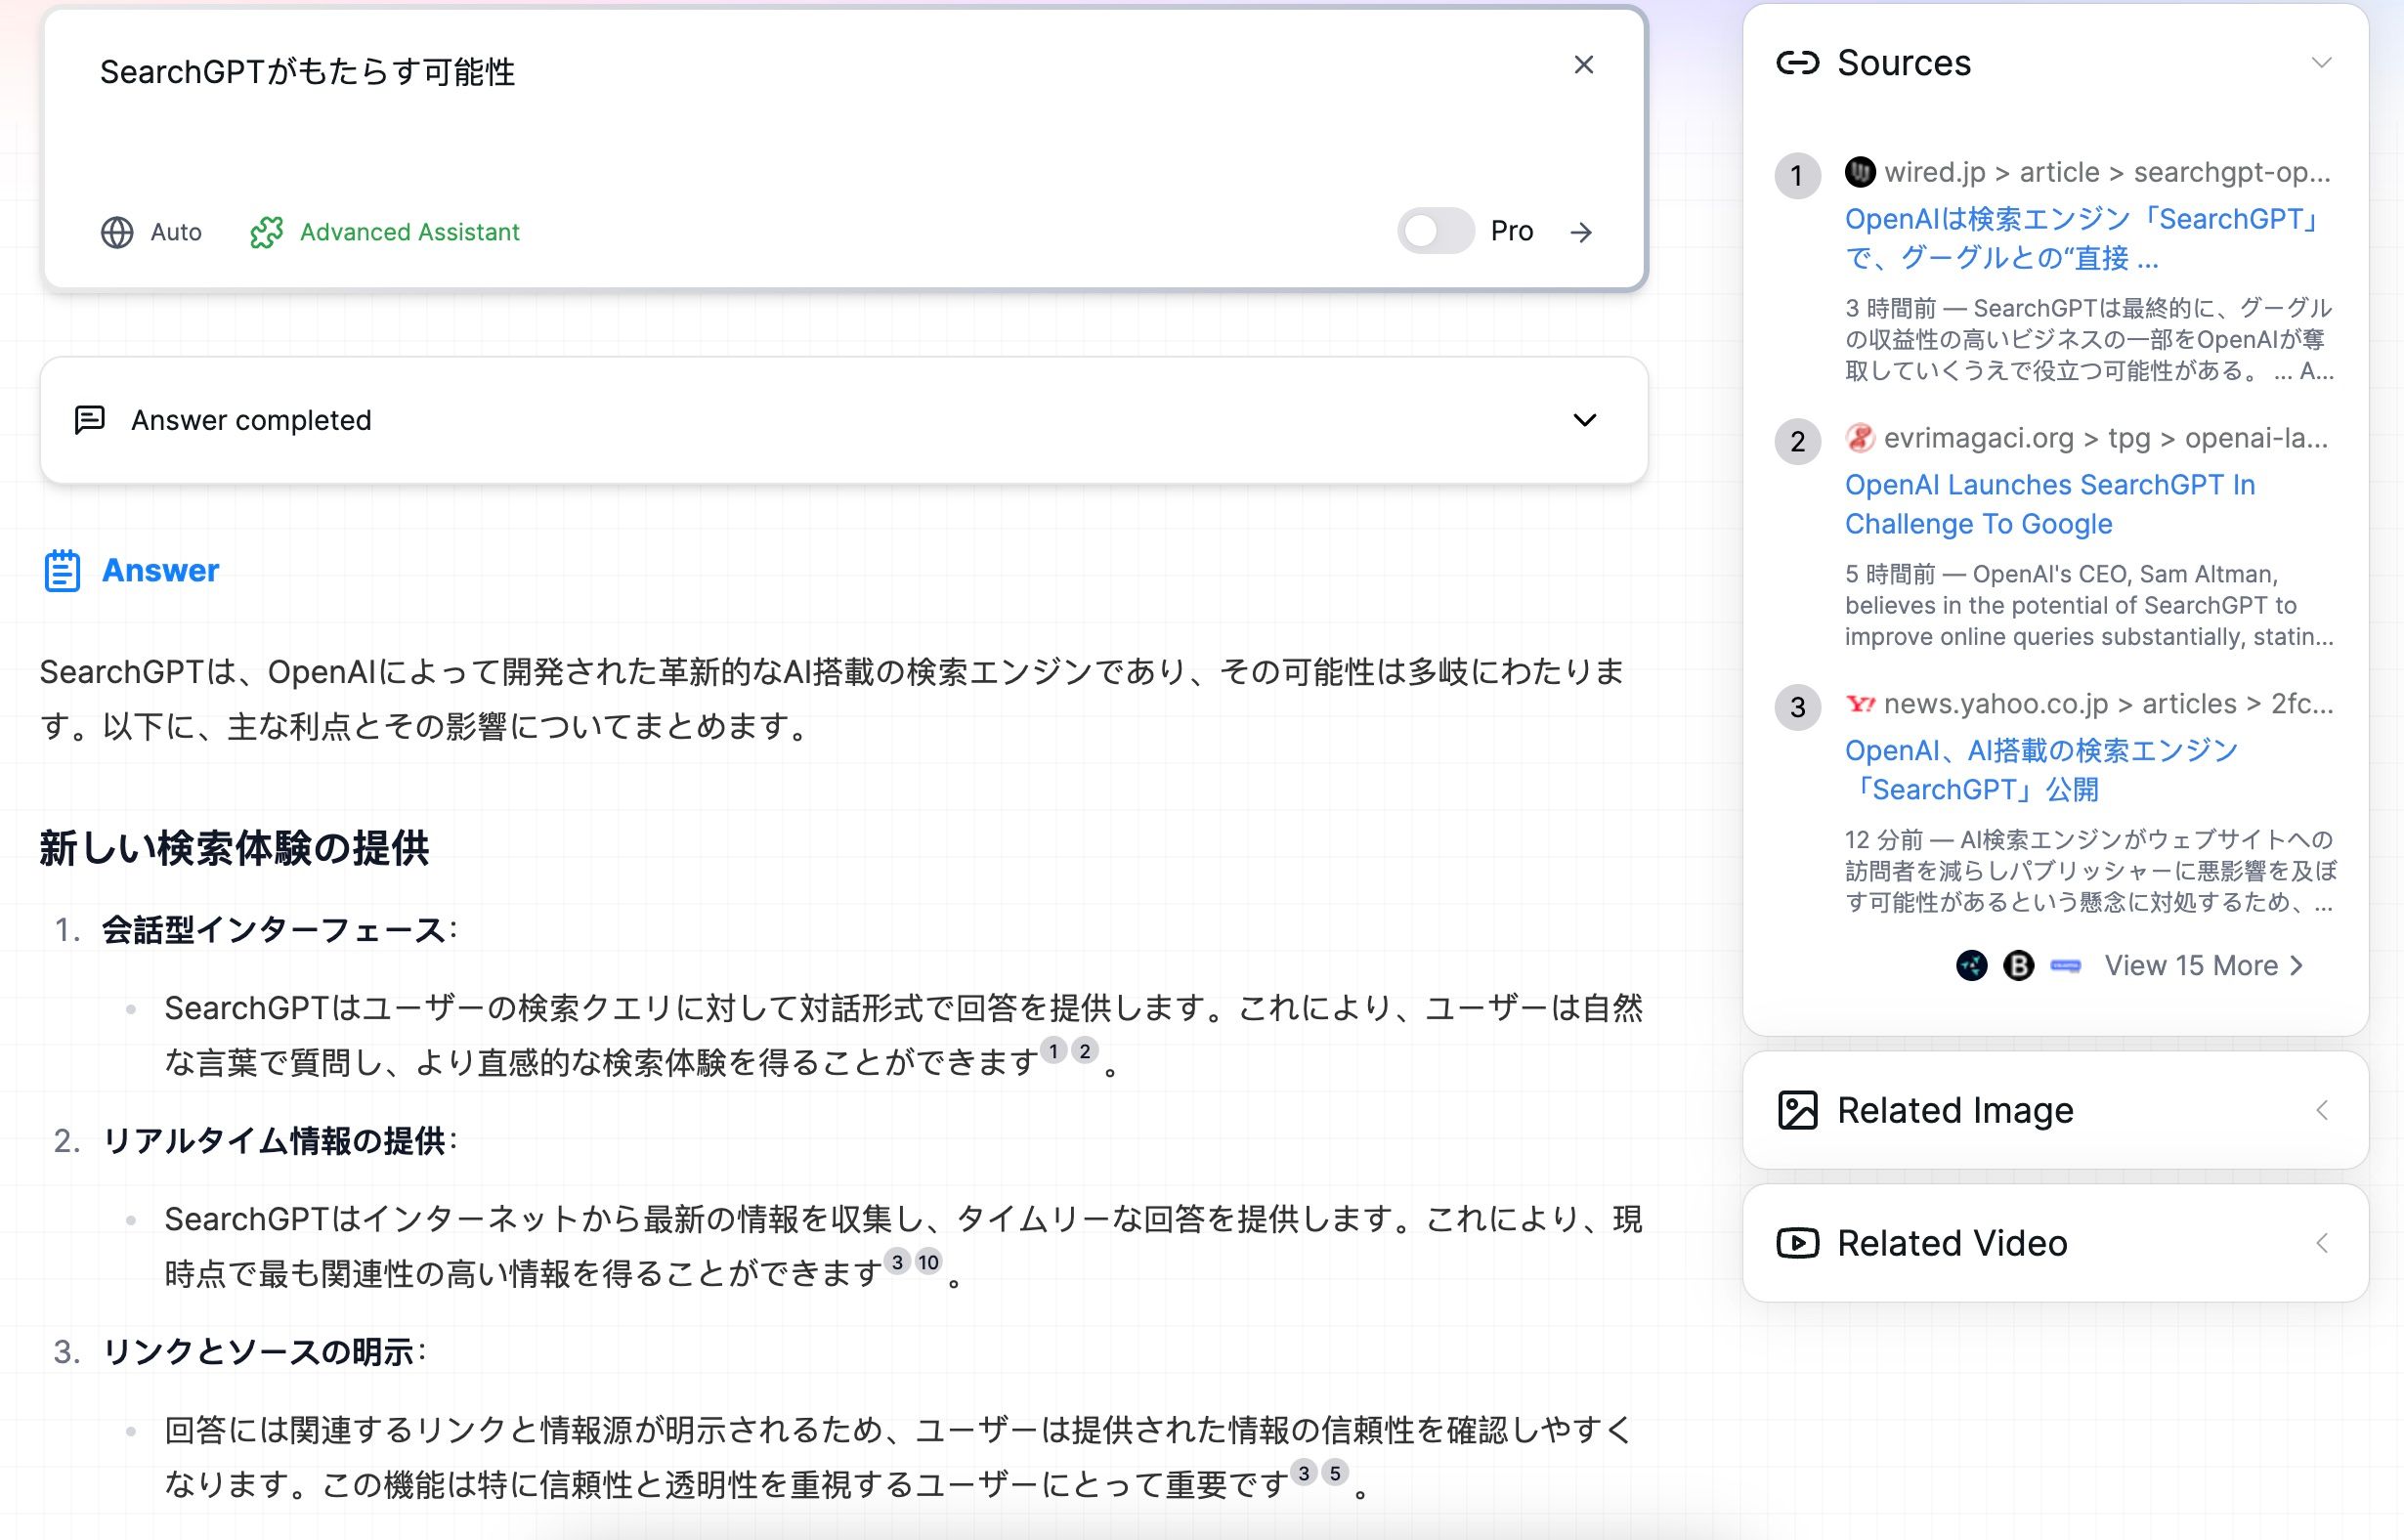Click the Sources title text
This screenshot has width=2404, height=1540.
[x=1904, y=63]
